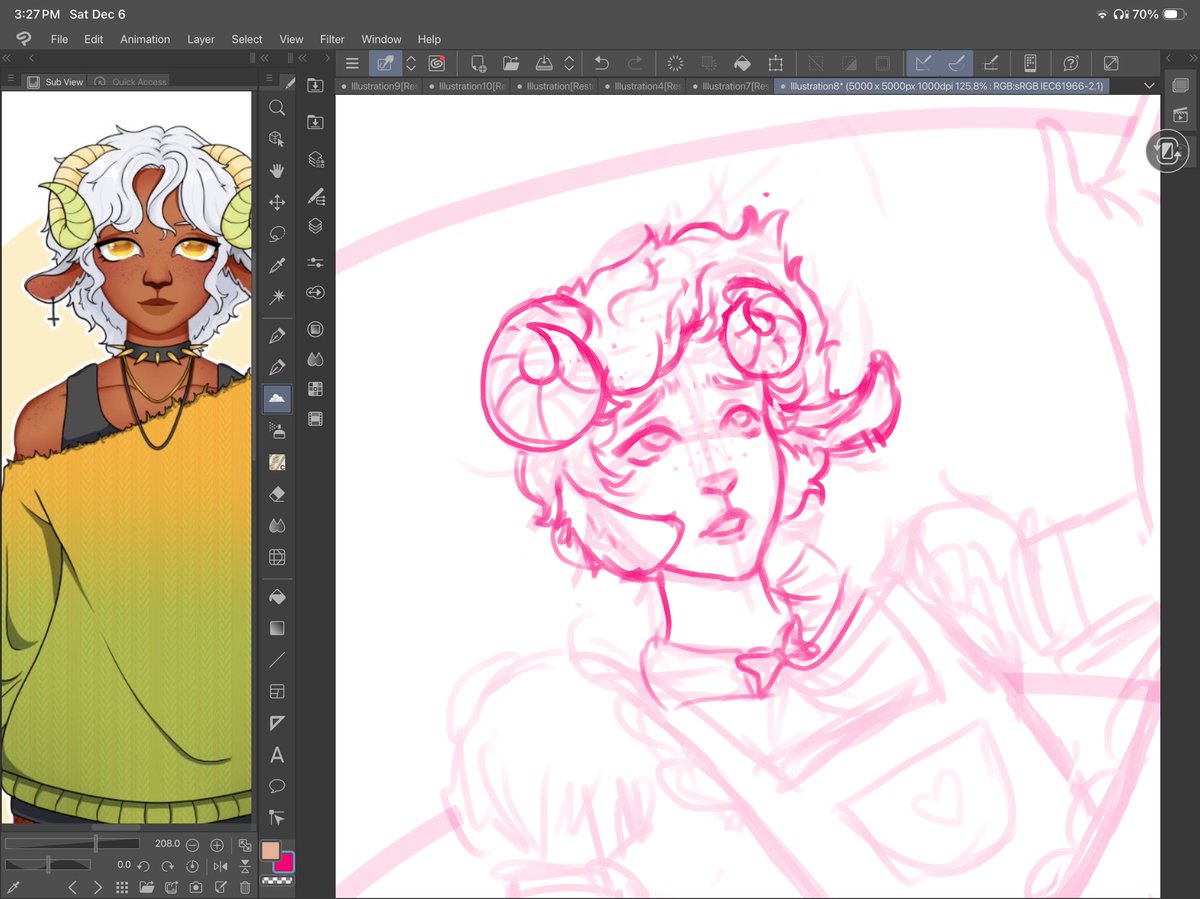Adjust the Sub View zoom slider
The height and width of the screenshot is (899, 1200).
pyautogui.click(x=72, y=845)
